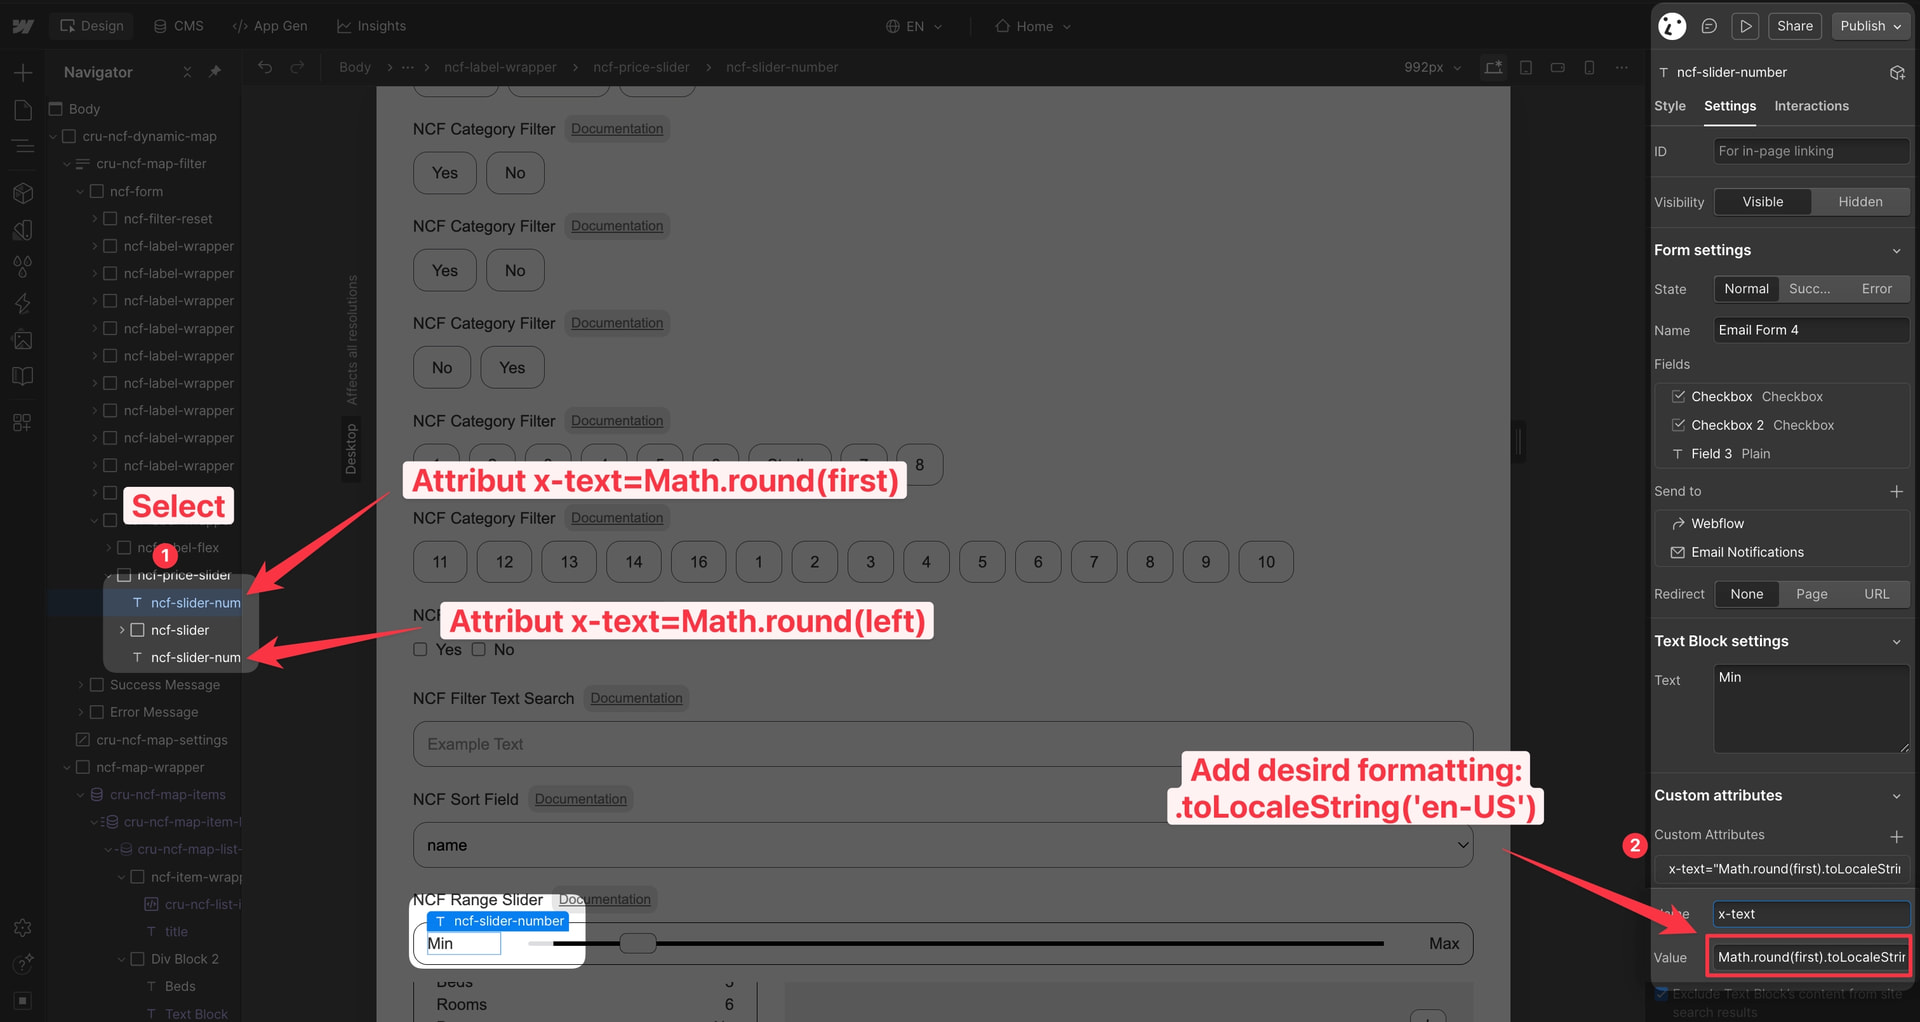Open the Add elements panel

(x=22, y=72)
